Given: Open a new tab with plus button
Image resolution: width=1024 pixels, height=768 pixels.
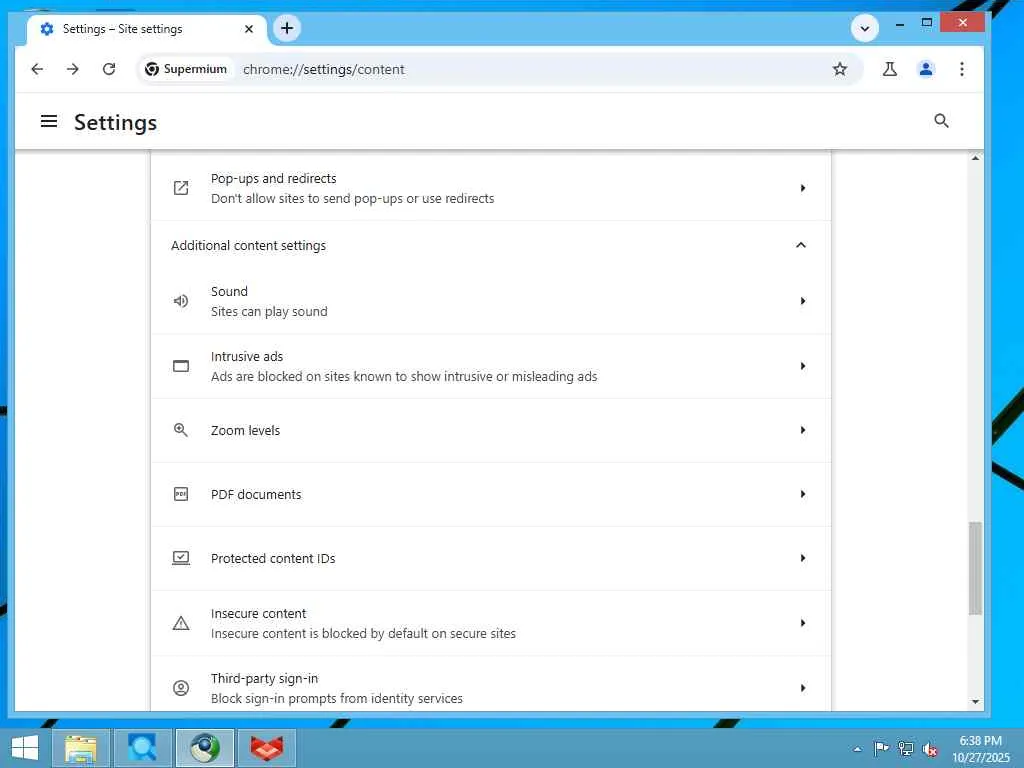Looking at the screenshot, I should point(287,28).
